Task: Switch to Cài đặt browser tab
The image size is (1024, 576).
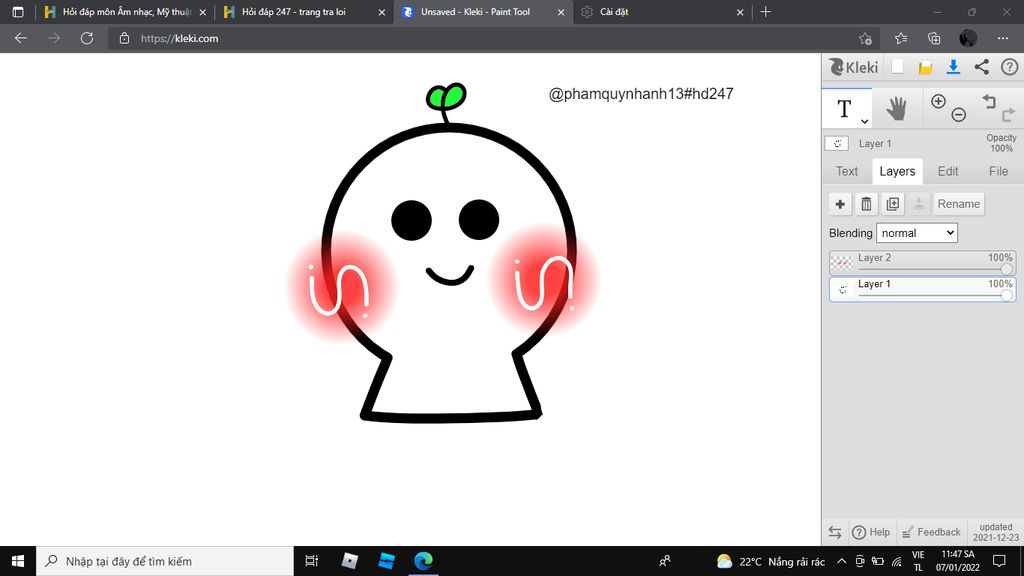Action: (661, 12)
